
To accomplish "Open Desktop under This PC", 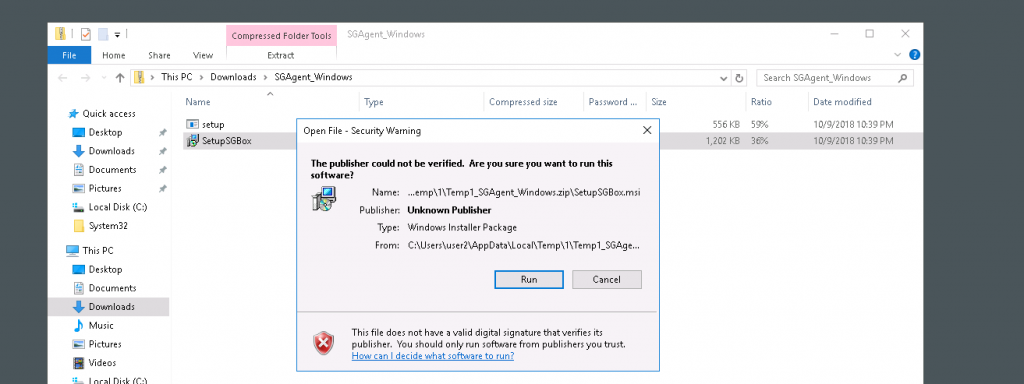I will tap(105, 270).
